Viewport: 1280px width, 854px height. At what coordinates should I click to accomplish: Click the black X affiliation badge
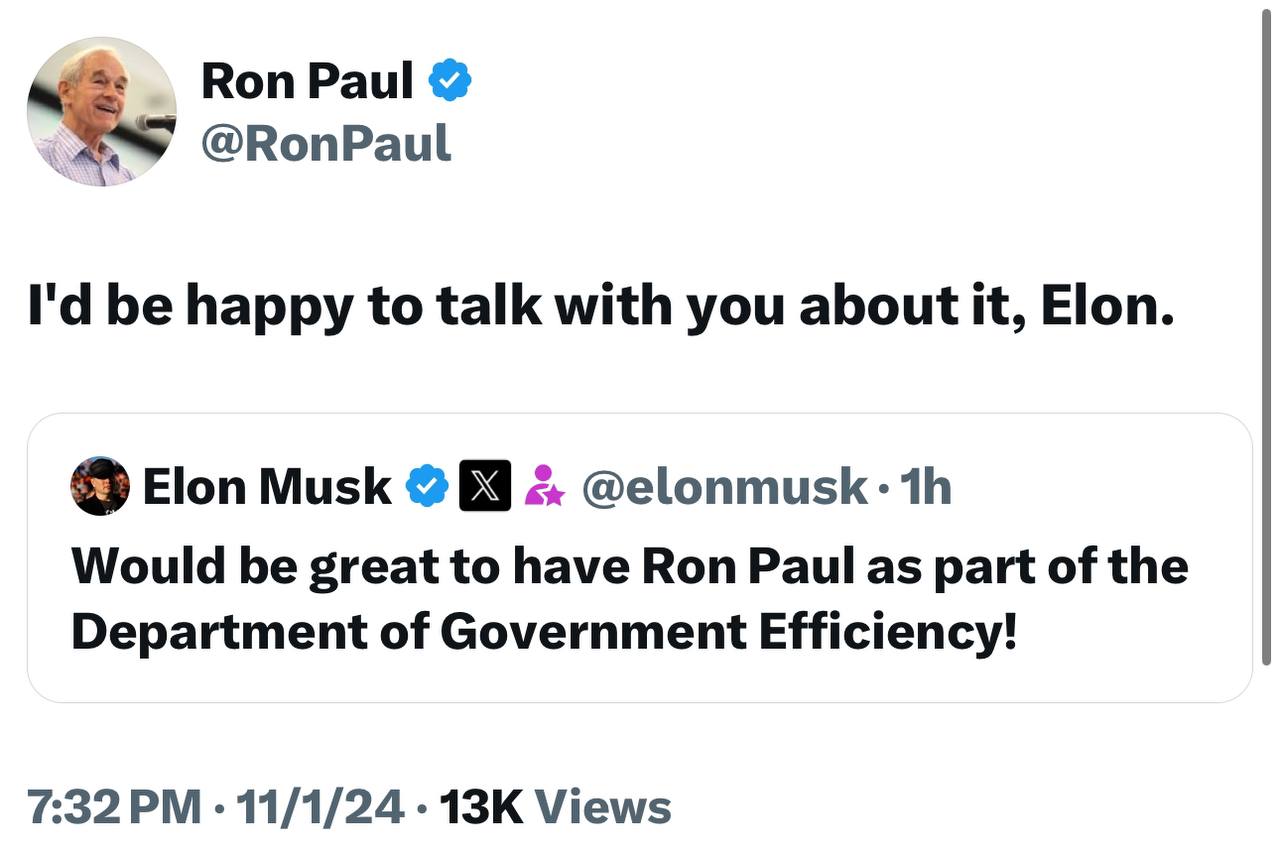click(x=485, y=486)
